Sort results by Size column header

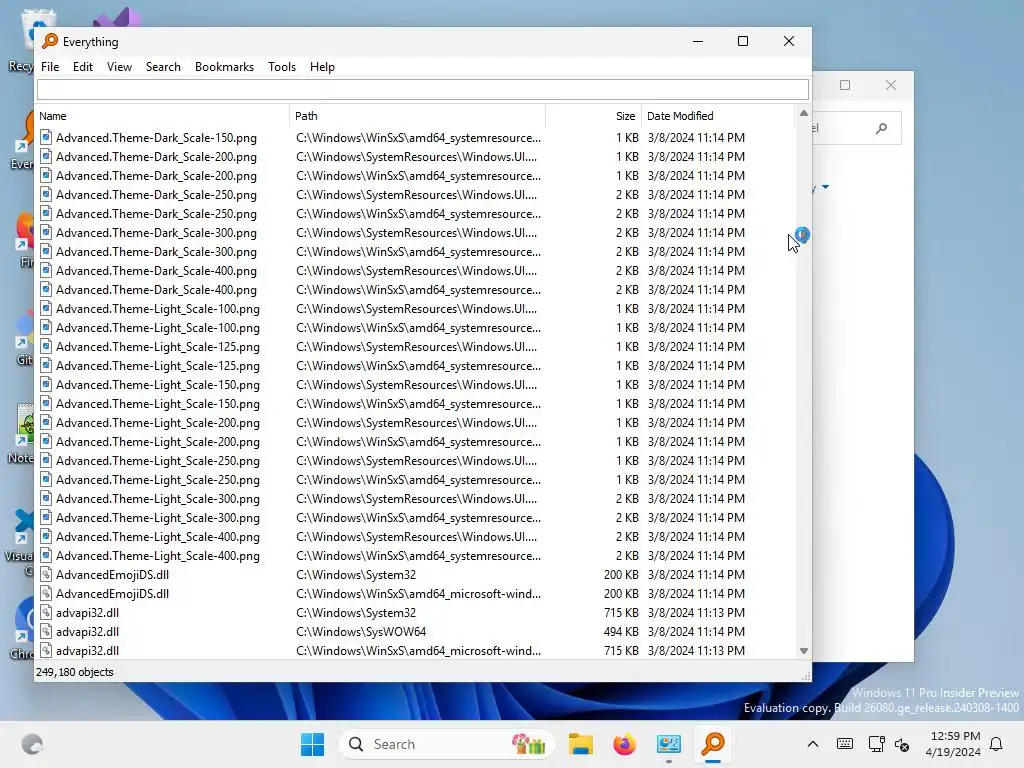coord(594,116)
